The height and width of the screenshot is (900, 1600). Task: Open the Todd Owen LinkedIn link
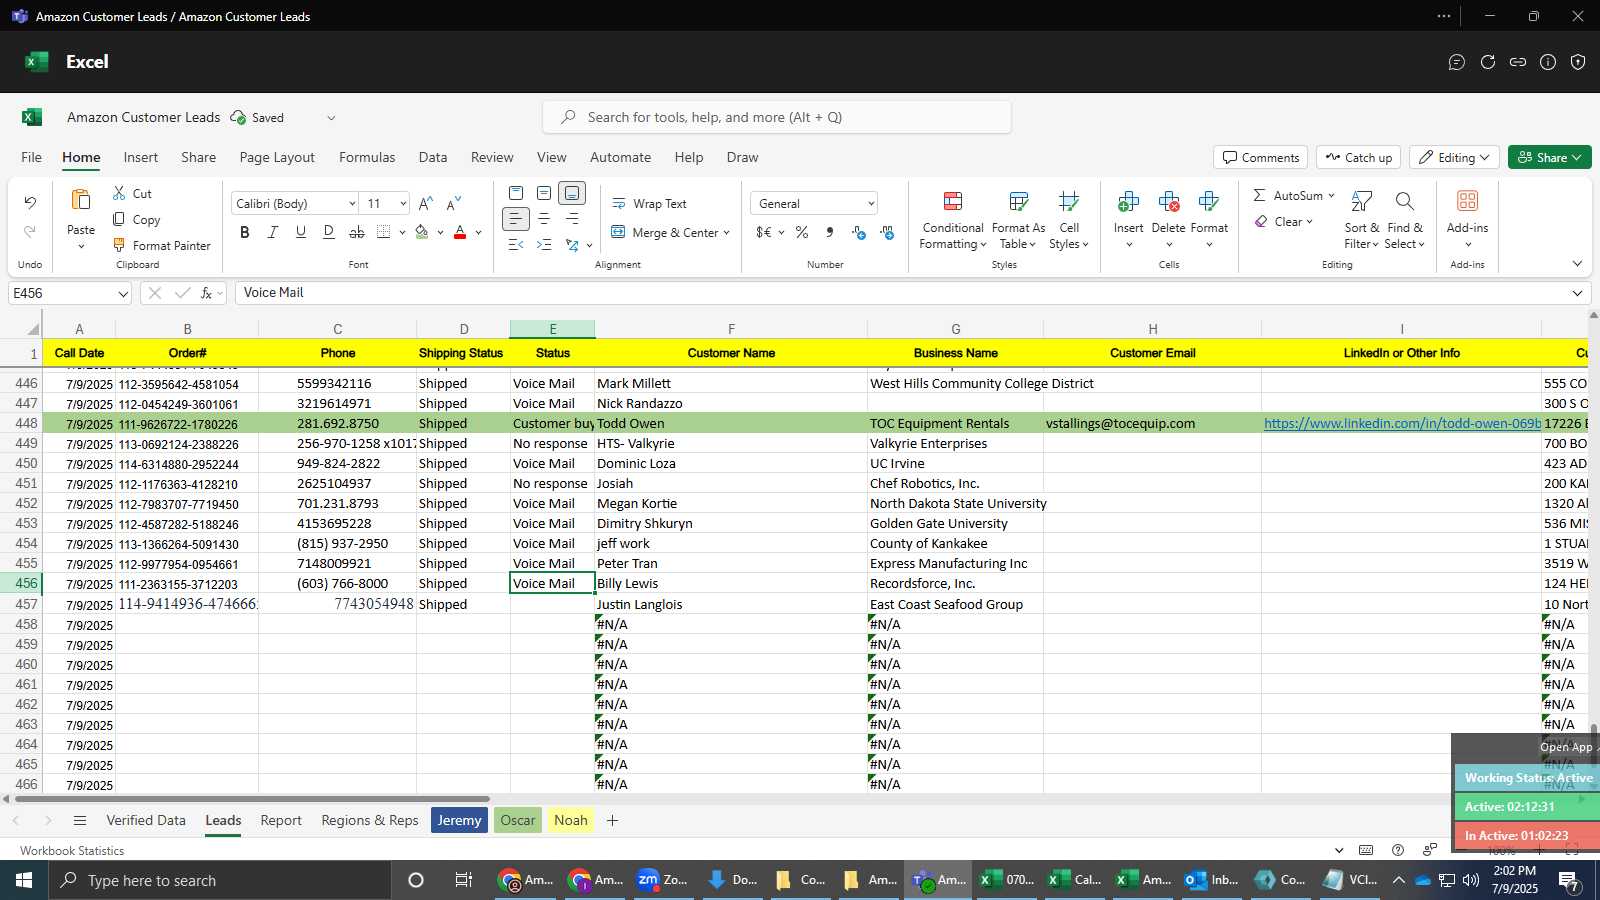click(x=1402, y=423)
